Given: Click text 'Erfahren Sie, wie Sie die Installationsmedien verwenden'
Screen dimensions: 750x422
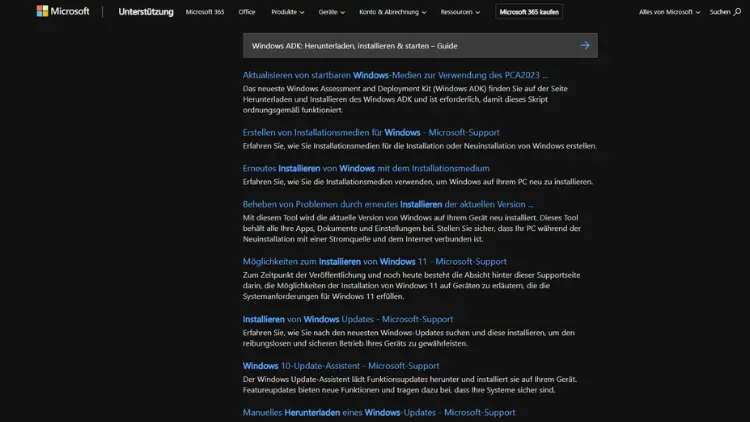Looking at the screenshot, I should click(x=339, y=182).
